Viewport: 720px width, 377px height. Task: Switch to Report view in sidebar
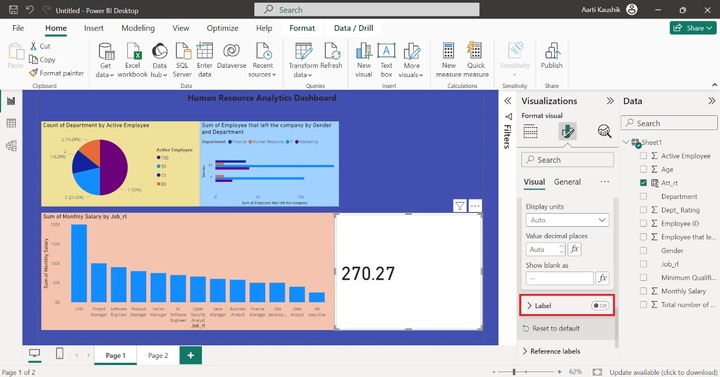[x=11, y=101]
